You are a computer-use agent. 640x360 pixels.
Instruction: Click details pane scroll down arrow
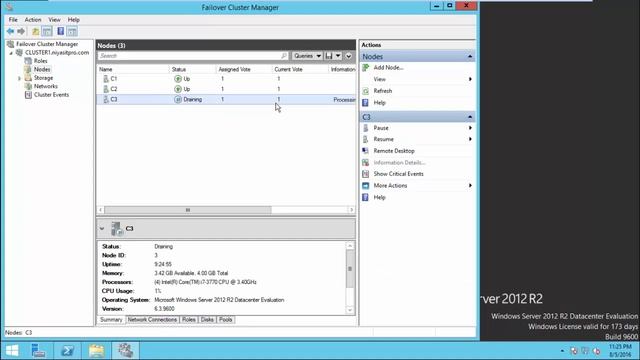tap(350, 310)
